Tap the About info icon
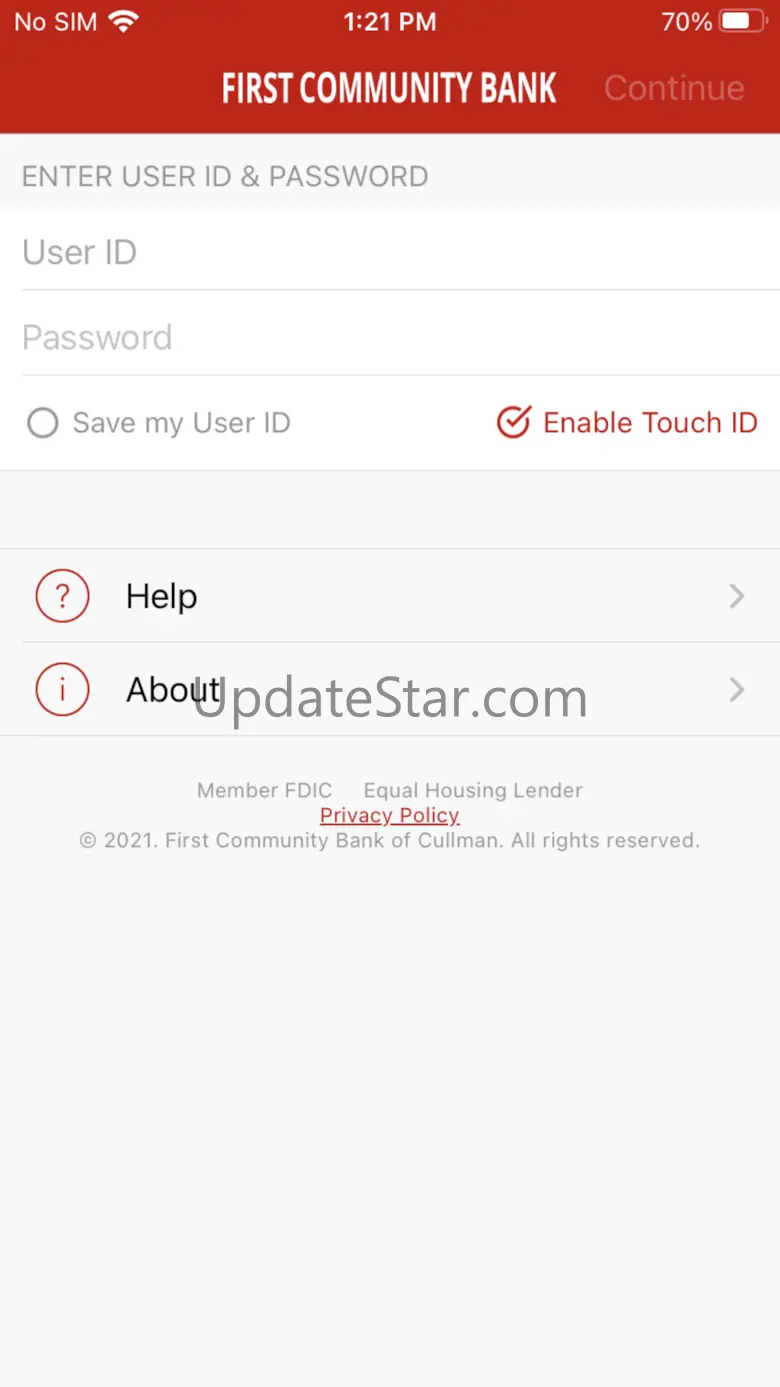Viewport: 780px width, 1387px height. [x=62, y=690]
